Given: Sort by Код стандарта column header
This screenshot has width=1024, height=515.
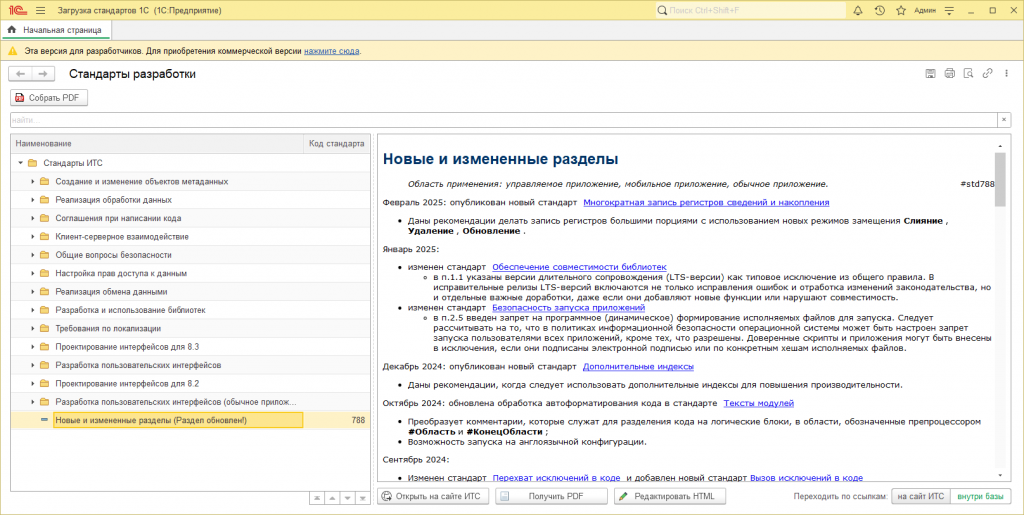Looking at the screenshot, I should coord(337,144).
